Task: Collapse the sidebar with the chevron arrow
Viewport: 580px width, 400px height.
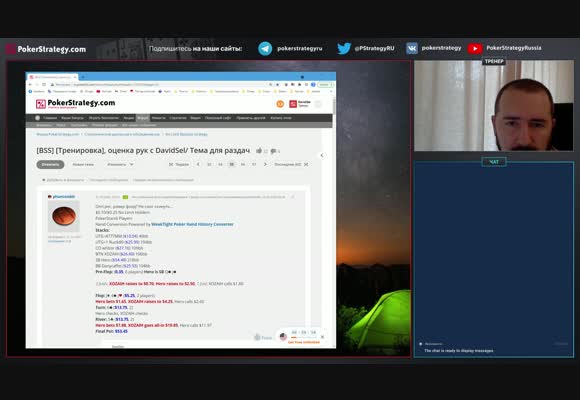Action: (x=322, y=155)
